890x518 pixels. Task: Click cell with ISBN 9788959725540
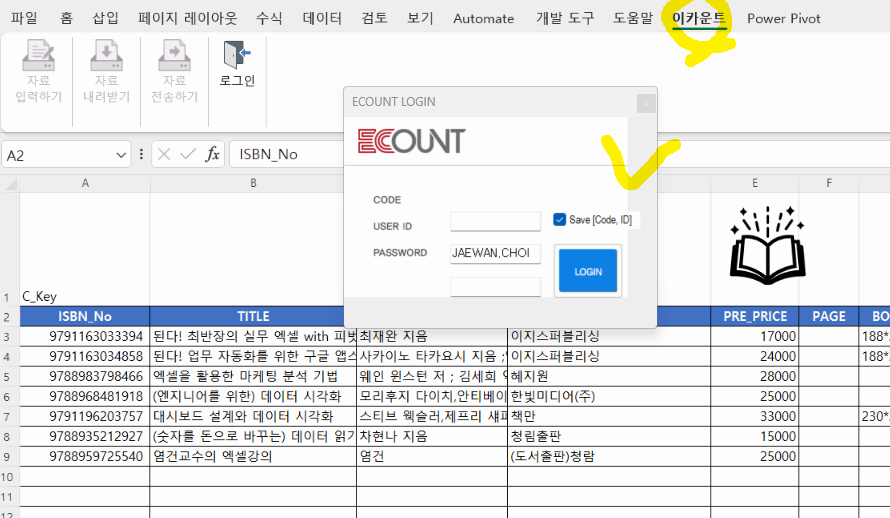coord(85,456)
